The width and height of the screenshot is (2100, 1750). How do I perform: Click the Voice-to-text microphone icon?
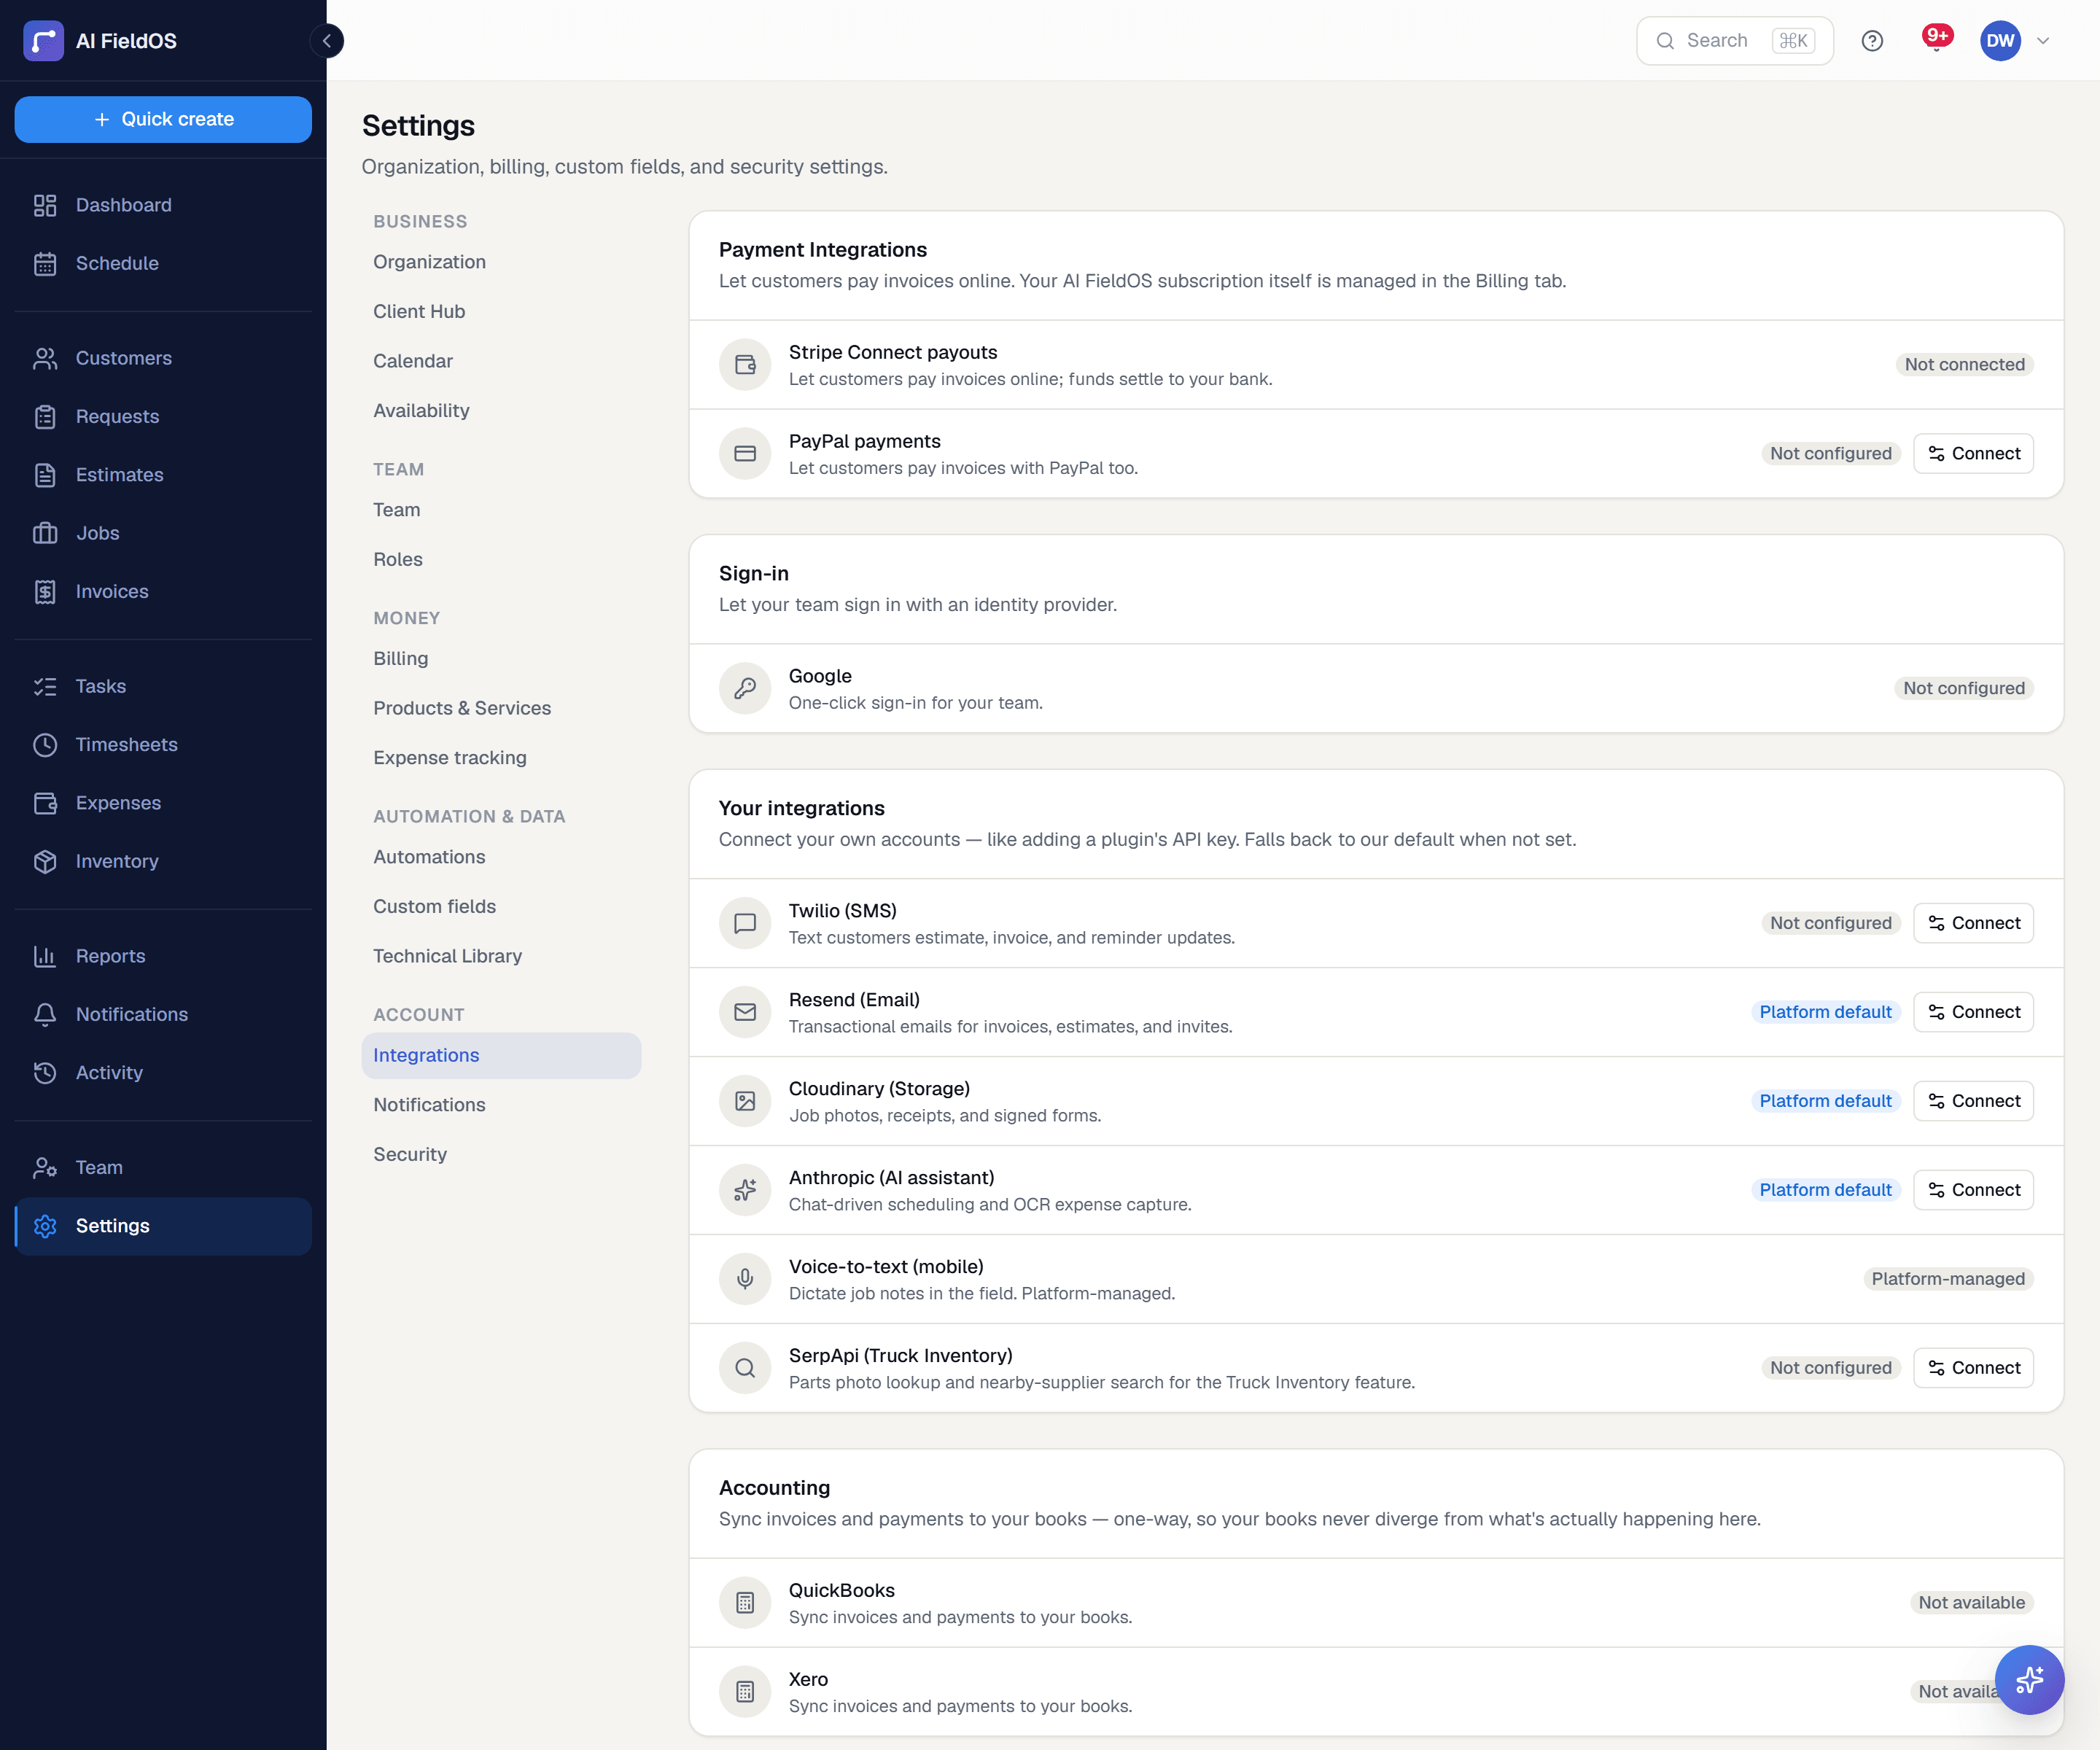(745, 1279)
